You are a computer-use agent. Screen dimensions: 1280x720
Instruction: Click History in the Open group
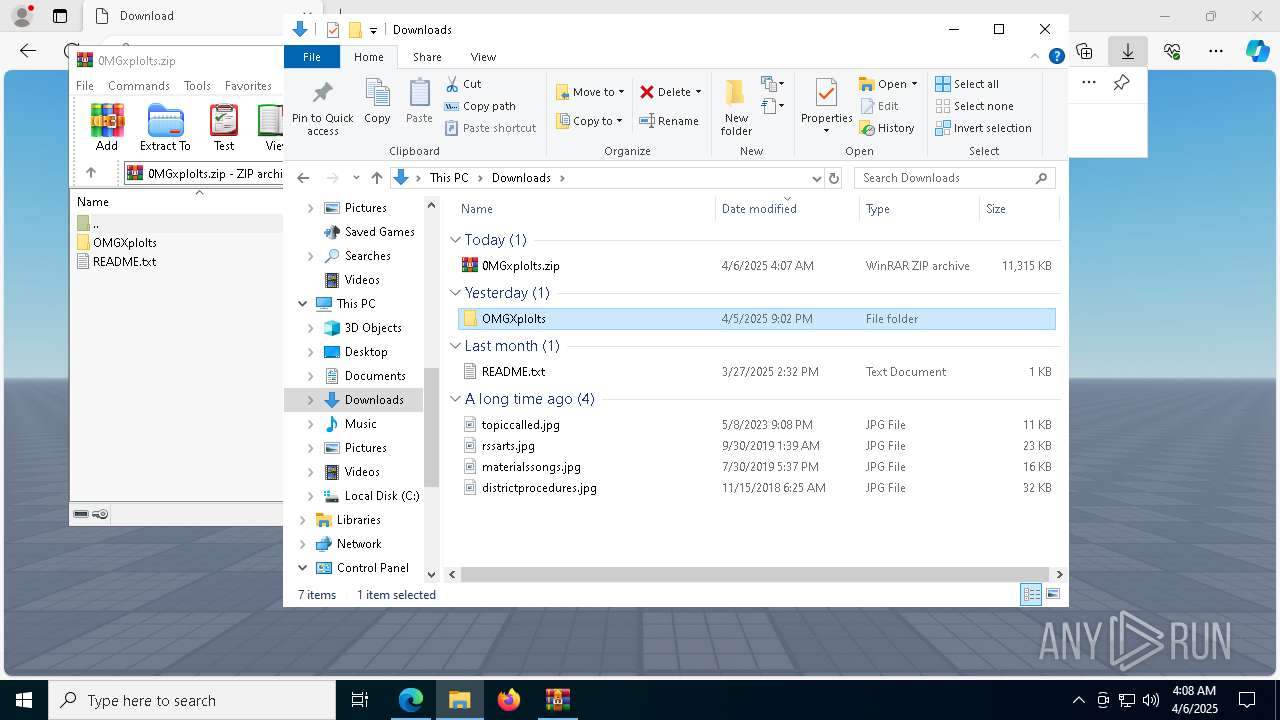[887, 128]
